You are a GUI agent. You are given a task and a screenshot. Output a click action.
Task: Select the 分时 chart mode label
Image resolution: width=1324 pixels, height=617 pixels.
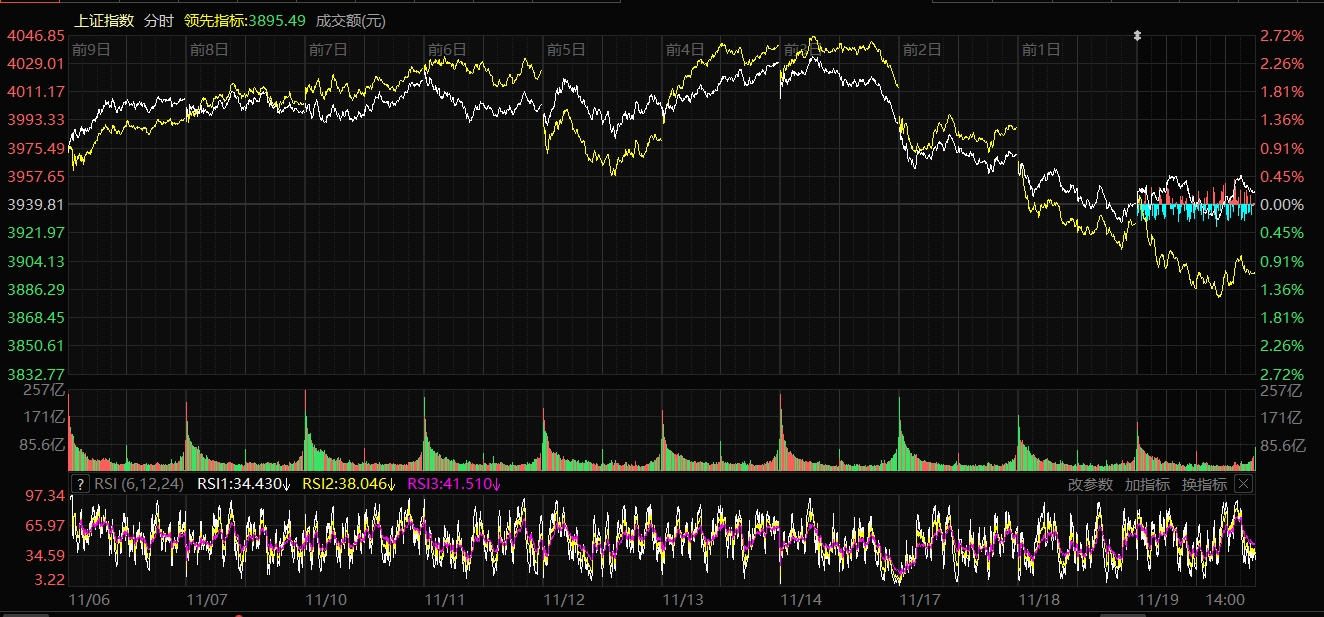(x=158, y=20)
